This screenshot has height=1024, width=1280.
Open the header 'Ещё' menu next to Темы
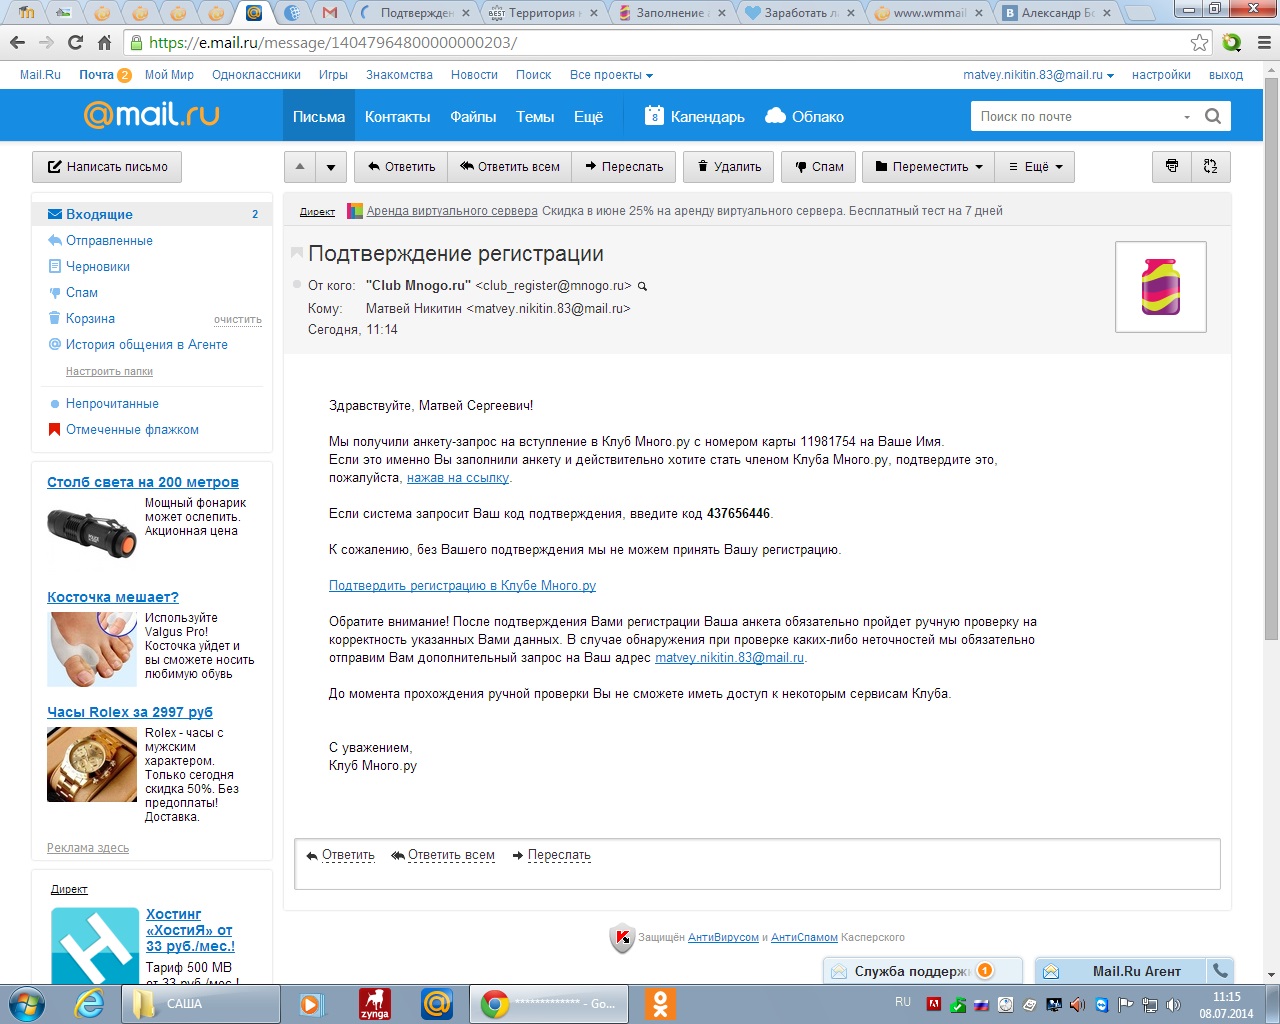pyautogui.click(x=589, y=116)
